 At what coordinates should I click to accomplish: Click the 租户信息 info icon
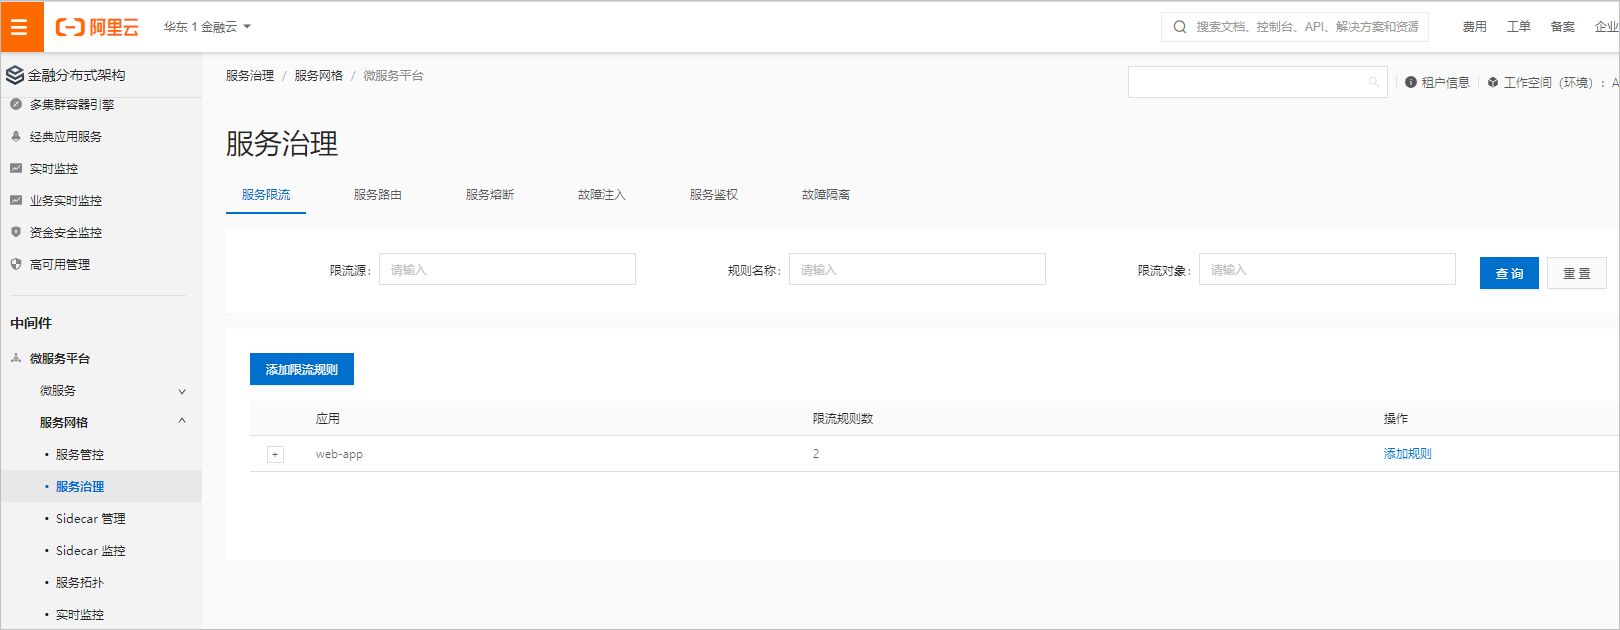[x=1411, y=82]
